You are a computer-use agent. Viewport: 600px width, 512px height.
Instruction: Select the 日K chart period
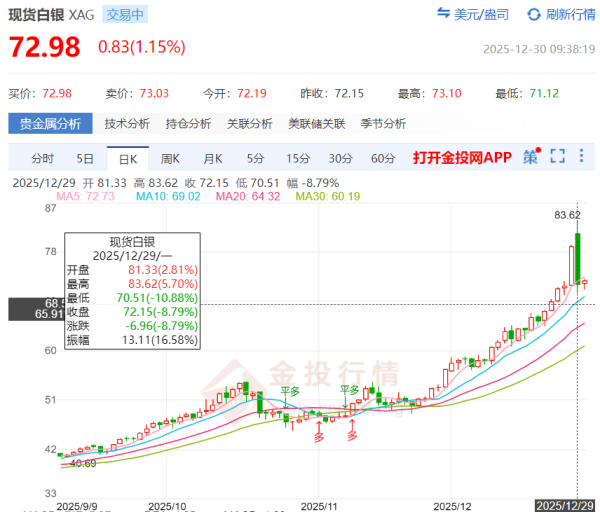point(128,158)
